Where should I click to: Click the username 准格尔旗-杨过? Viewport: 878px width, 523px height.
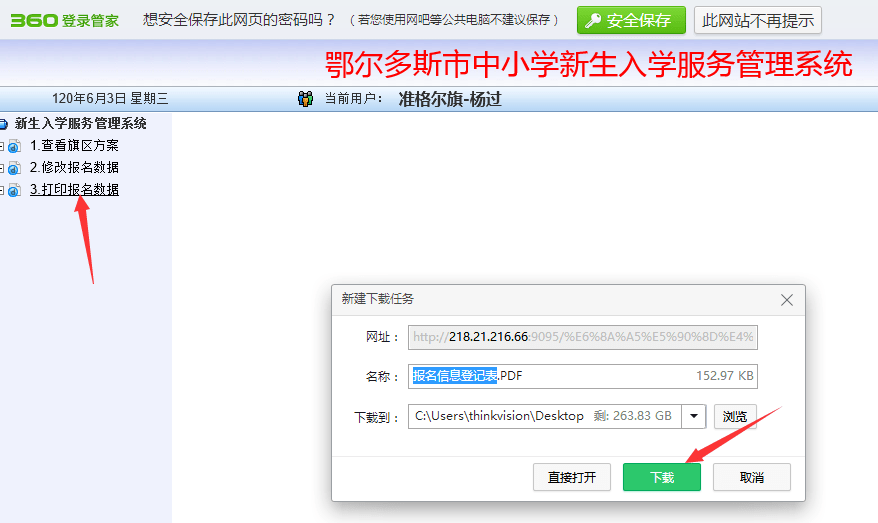(x=450, y=100)
